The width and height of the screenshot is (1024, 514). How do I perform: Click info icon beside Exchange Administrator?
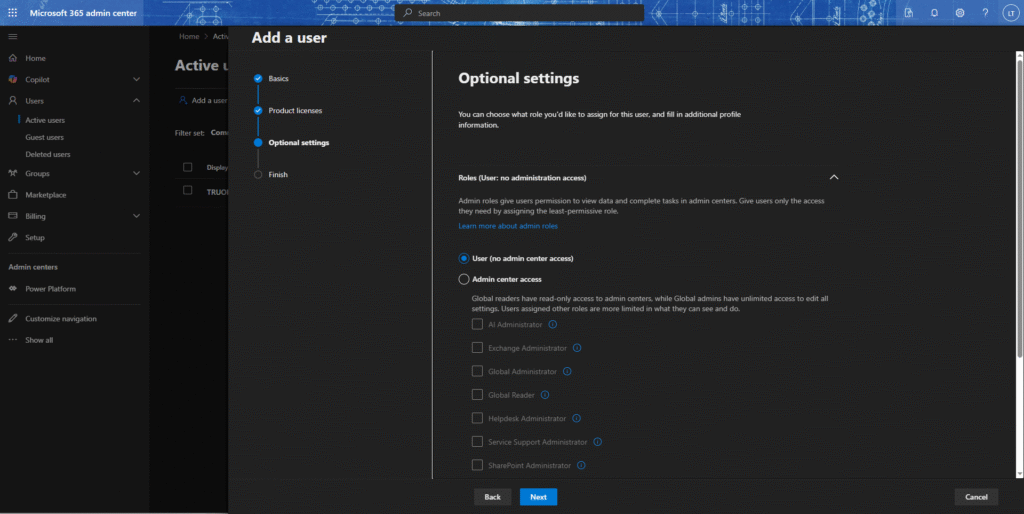[x=577, y=348]
